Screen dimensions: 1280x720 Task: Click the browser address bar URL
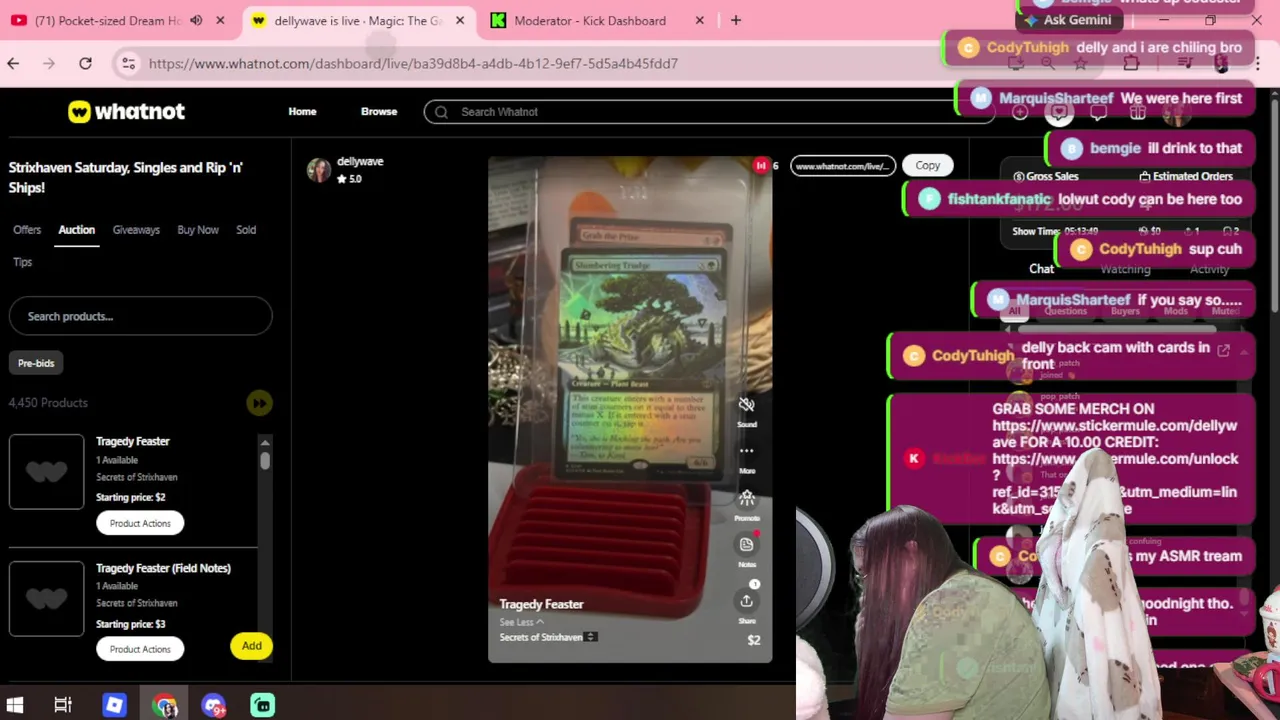413,64
